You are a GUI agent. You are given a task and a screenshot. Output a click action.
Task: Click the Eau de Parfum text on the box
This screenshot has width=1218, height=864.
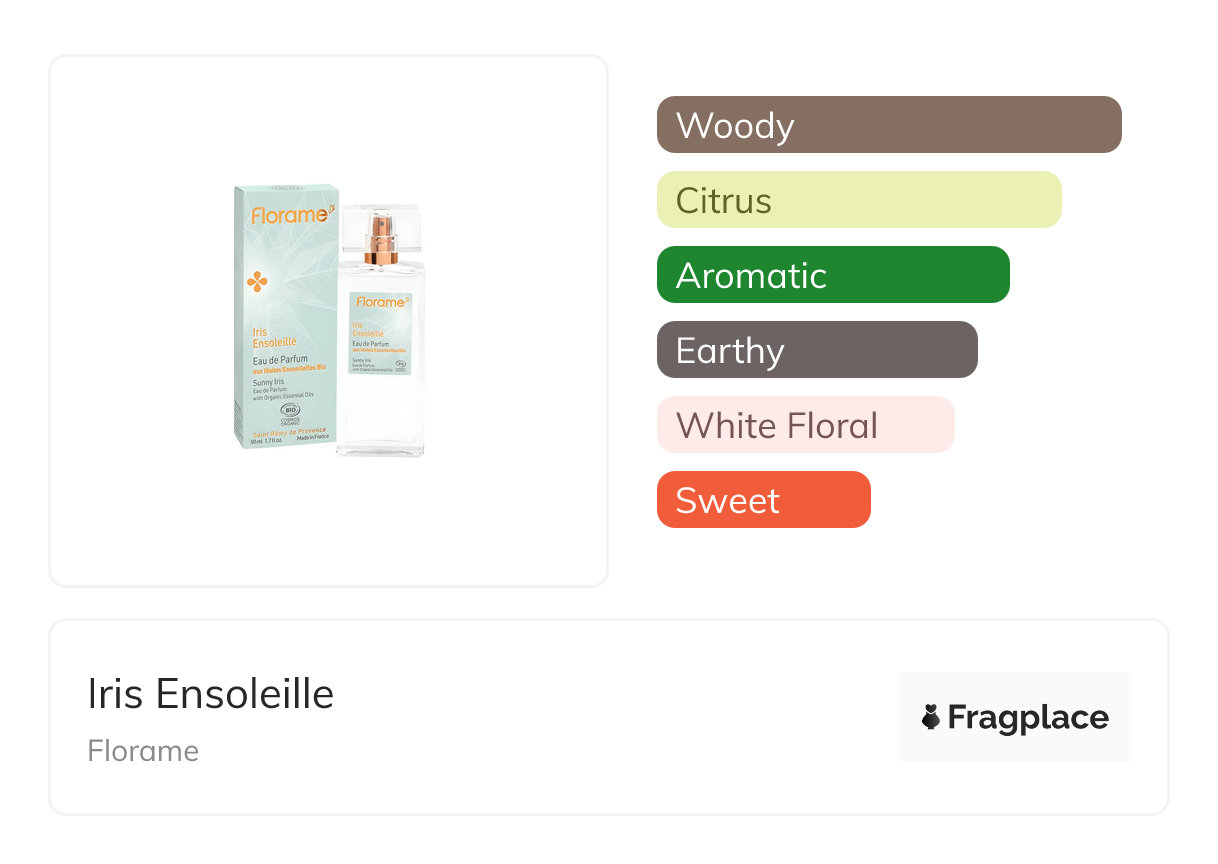[x=279, y=359]
